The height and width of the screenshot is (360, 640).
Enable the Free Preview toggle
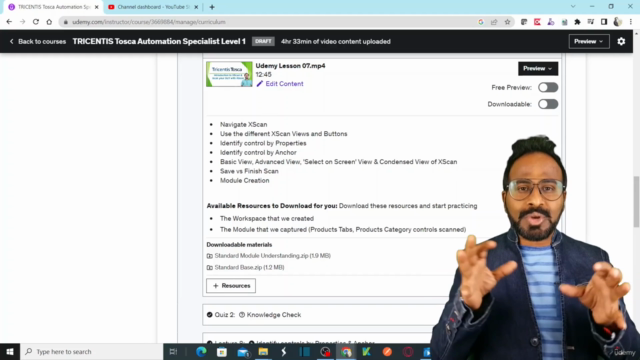tap(548, 87)
